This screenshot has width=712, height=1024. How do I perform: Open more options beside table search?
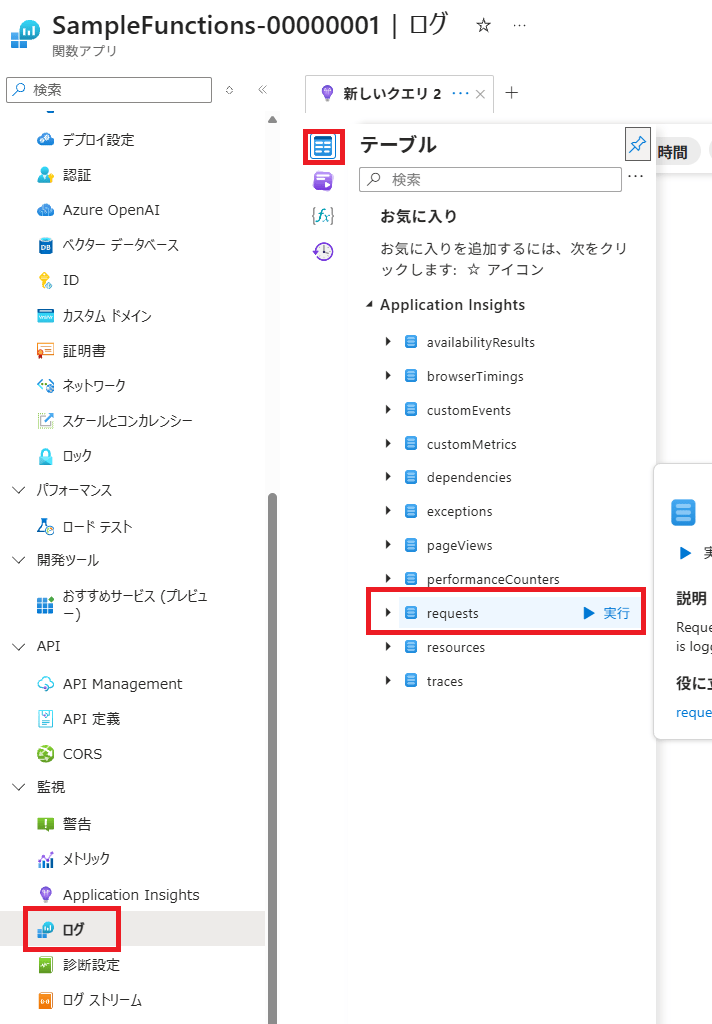(x=636, y=177)
